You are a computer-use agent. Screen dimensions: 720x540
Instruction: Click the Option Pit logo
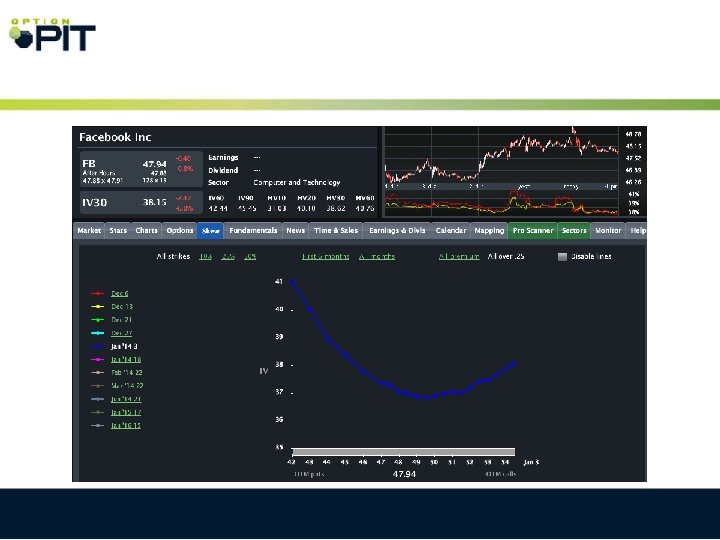tap(52, 35)
